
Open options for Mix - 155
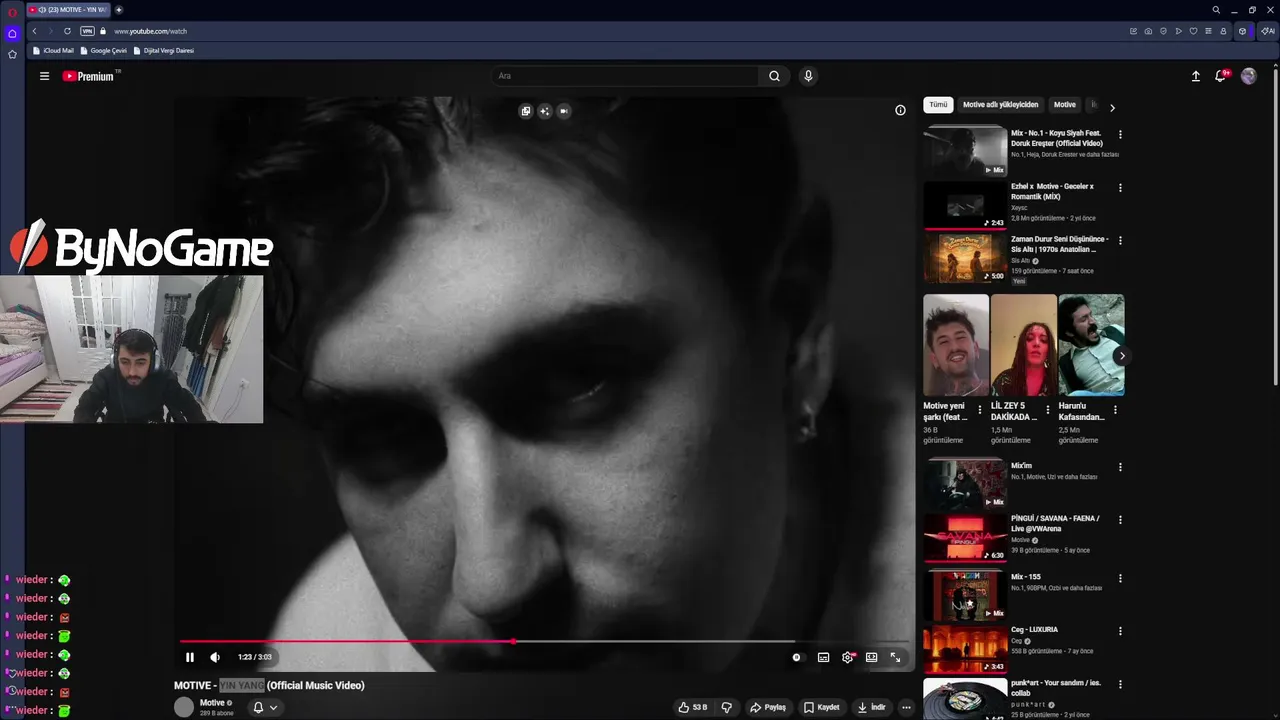pos(1120,578)
